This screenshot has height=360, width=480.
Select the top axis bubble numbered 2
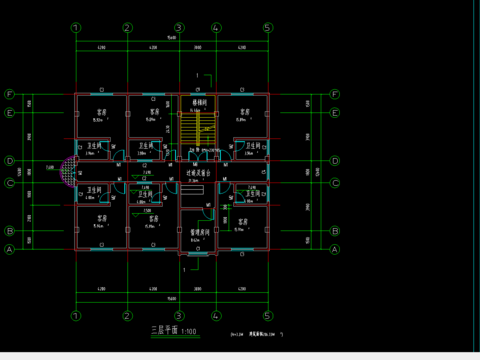127,27
